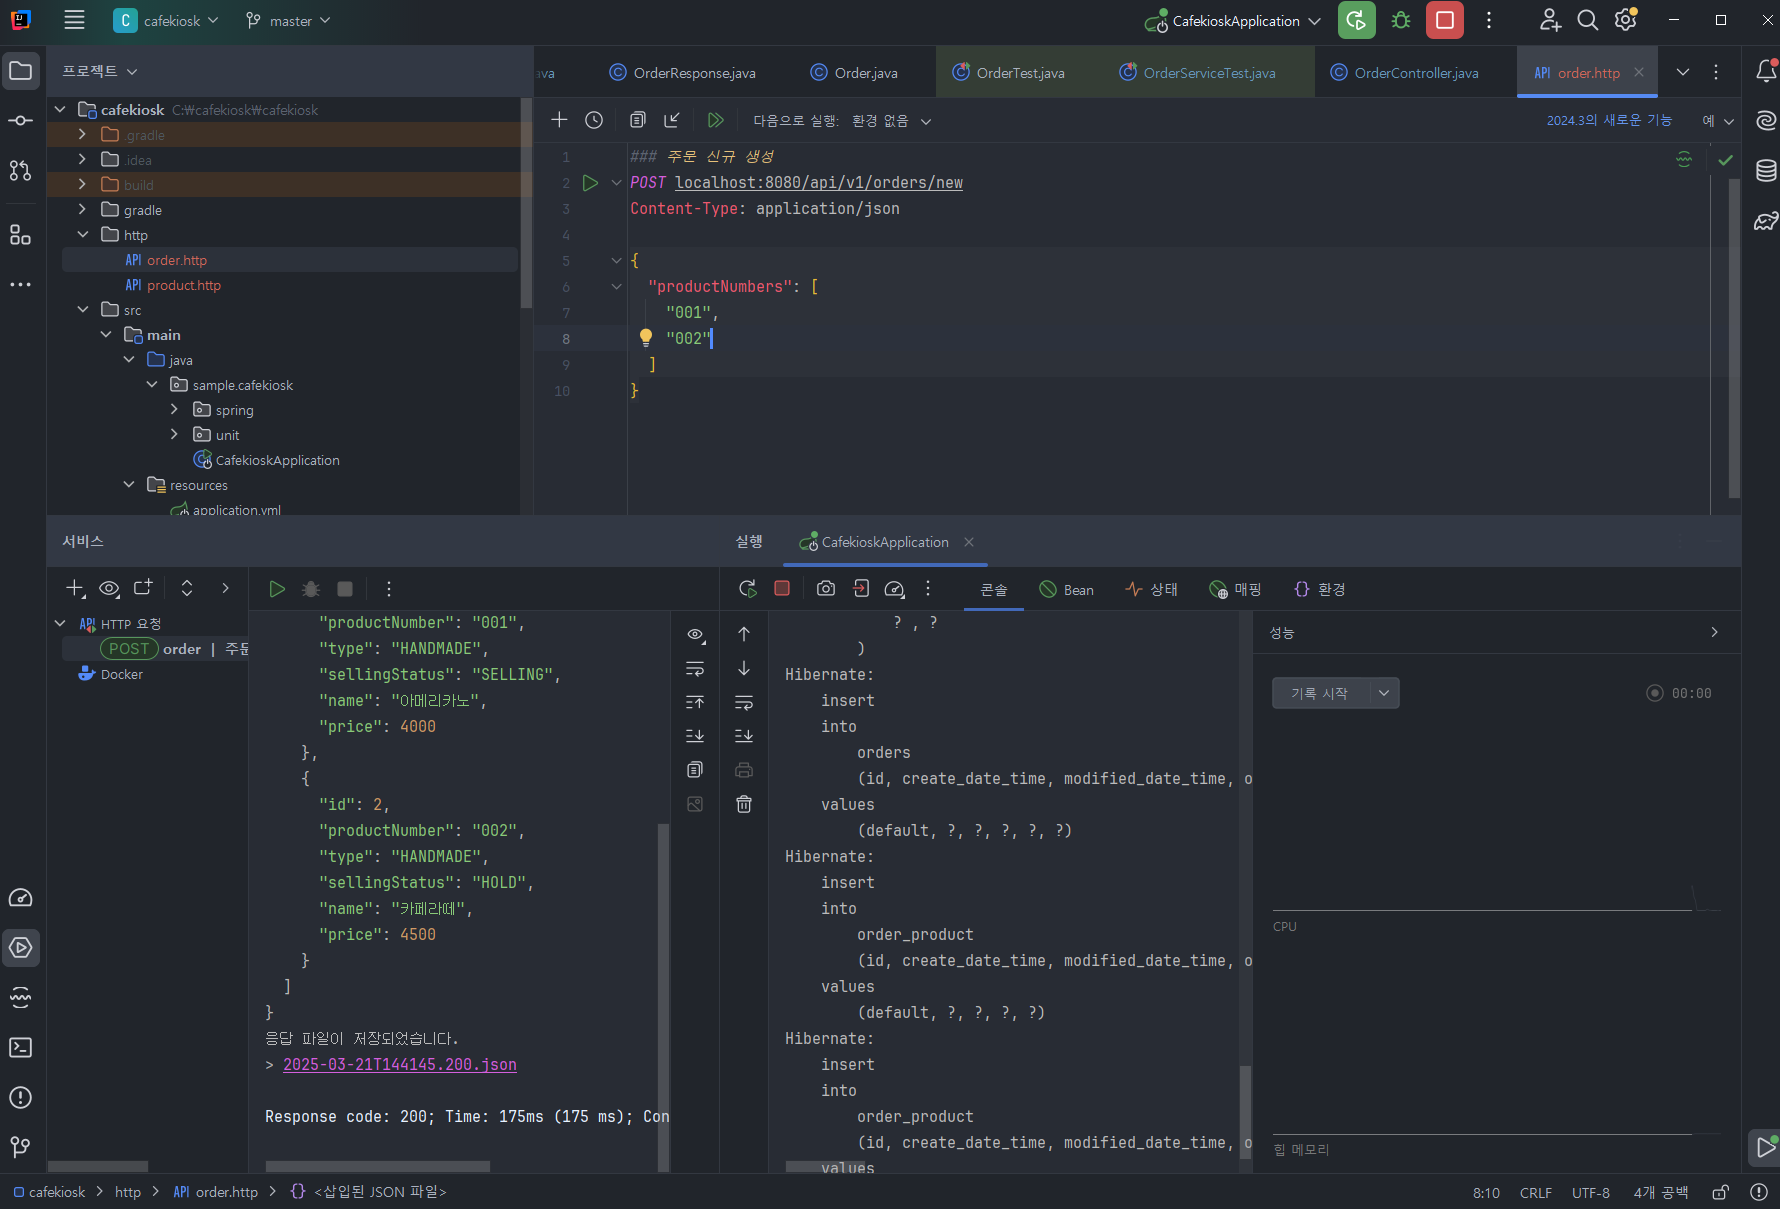1780x1209 pixels.
Task: Open the 기록 시작 dropdown arrow
Action: [1384, 693]
